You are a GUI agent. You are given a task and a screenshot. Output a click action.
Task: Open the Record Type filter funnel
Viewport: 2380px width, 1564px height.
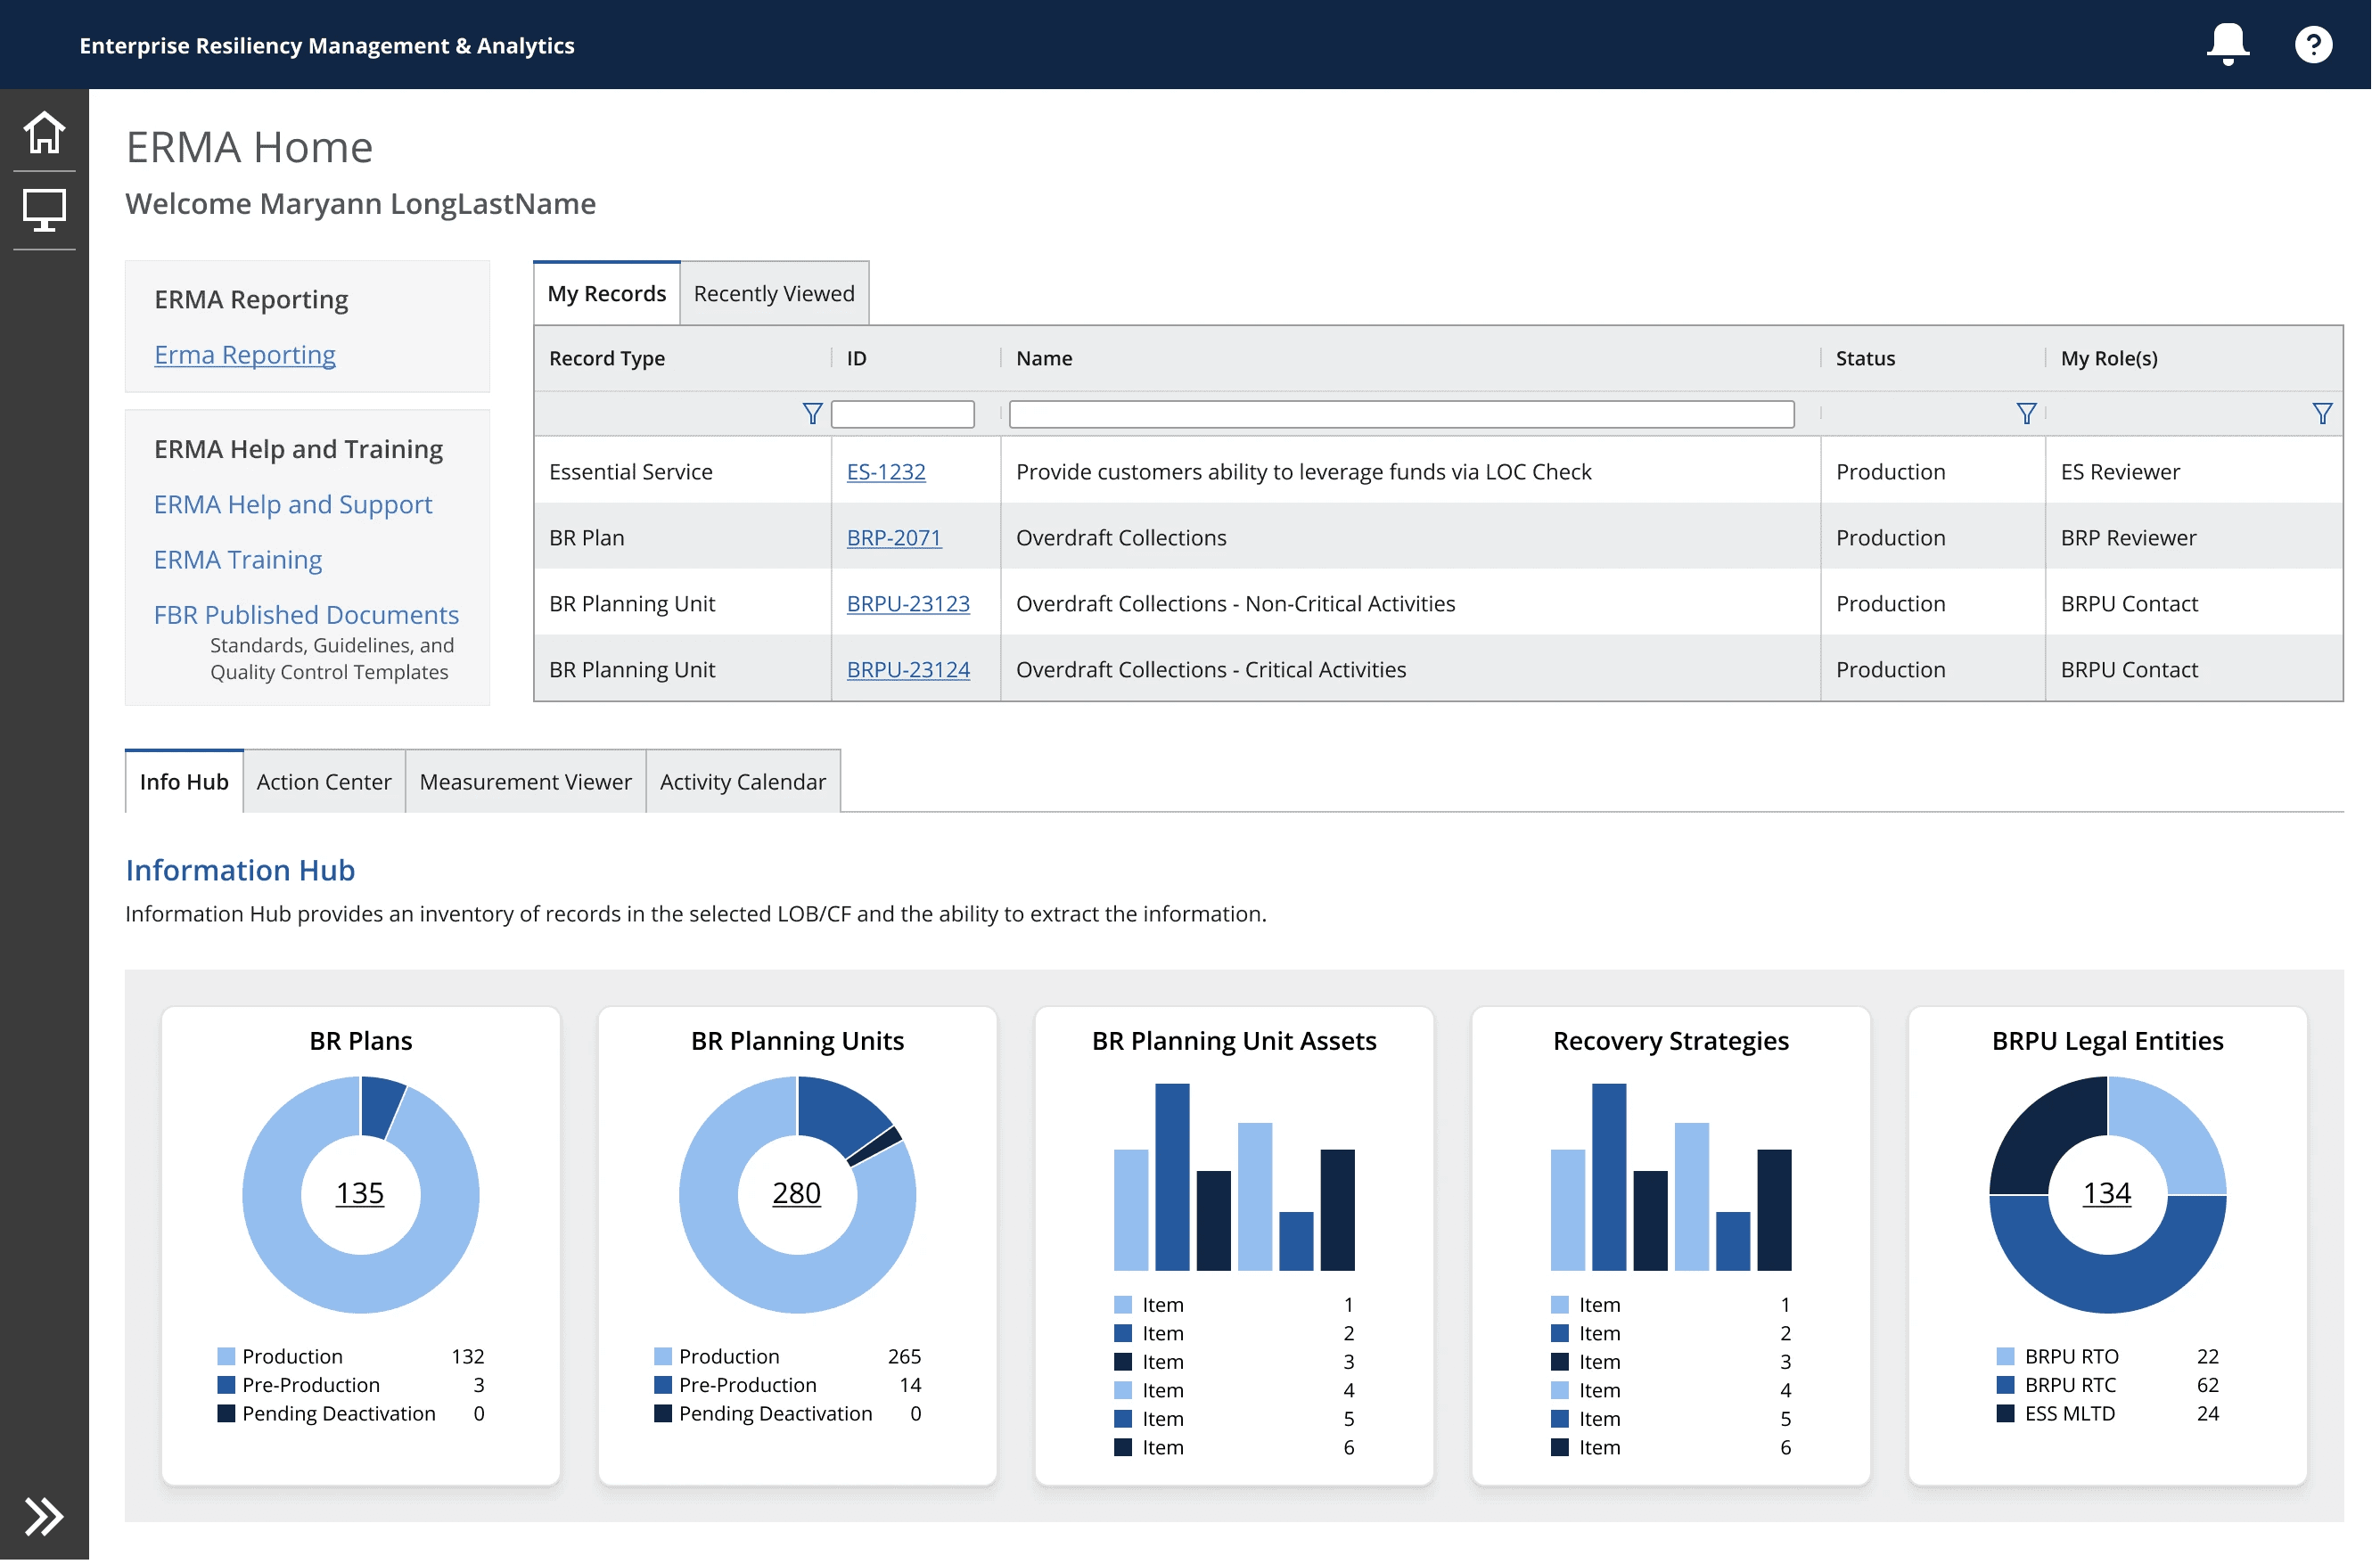pyautogui.click(x=815, y=414)
